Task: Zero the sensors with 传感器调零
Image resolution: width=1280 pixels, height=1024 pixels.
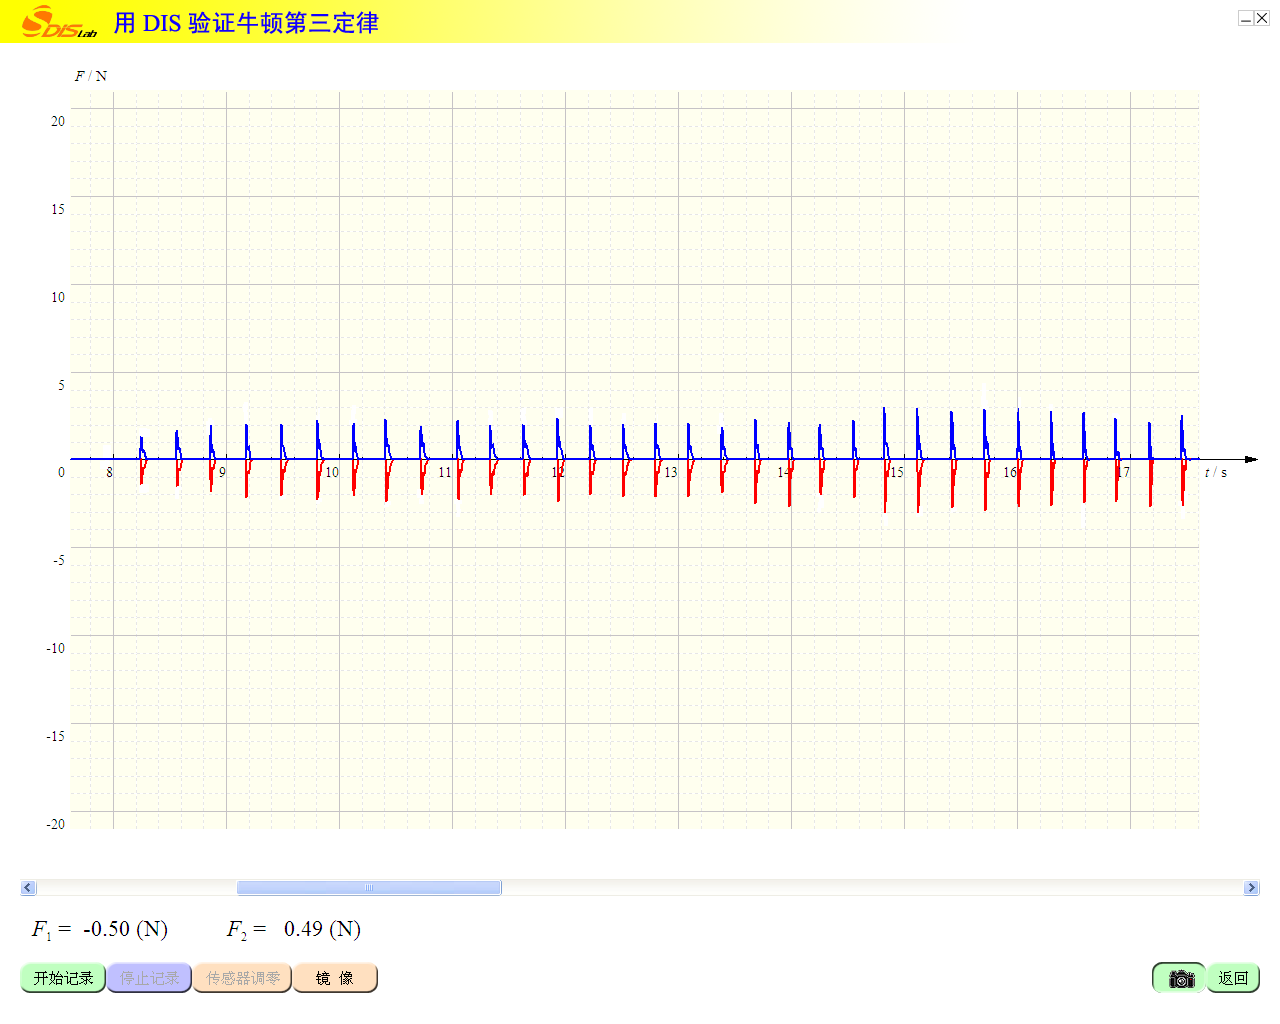Action: click(x=242, y=978)
